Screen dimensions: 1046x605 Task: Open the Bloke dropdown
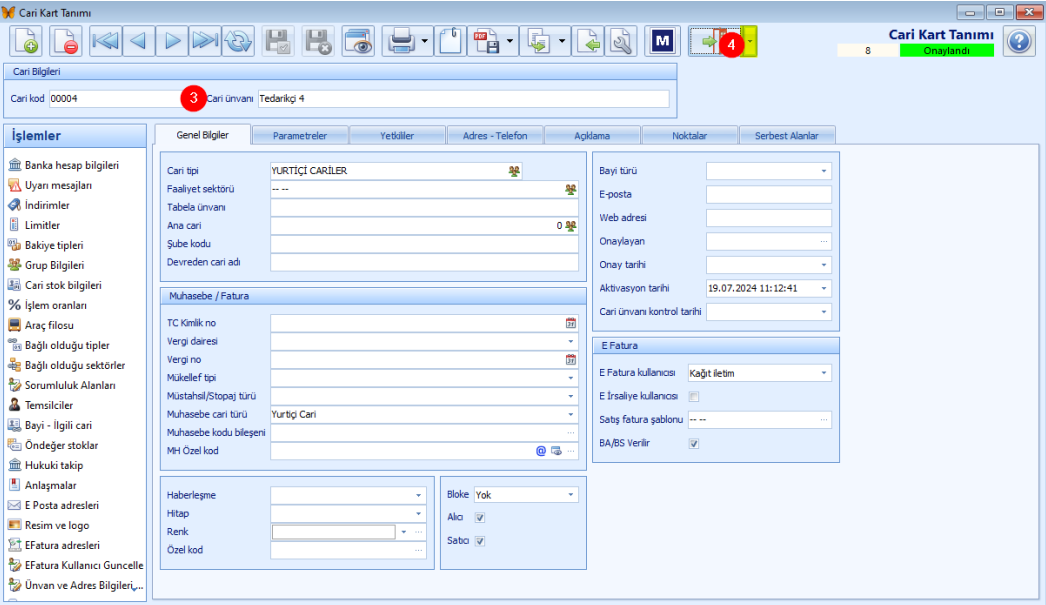571,495
